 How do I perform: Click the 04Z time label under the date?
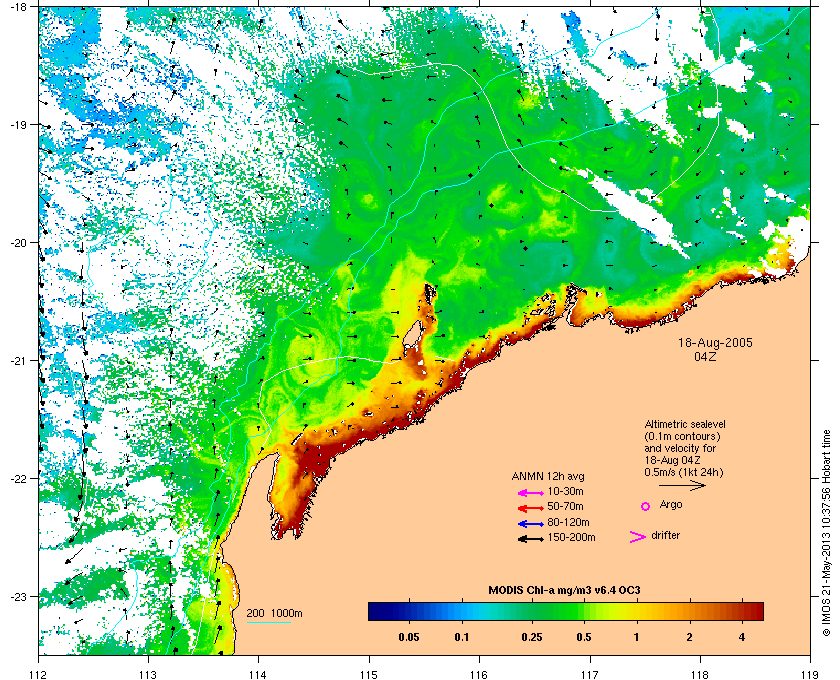coord(705,356)
